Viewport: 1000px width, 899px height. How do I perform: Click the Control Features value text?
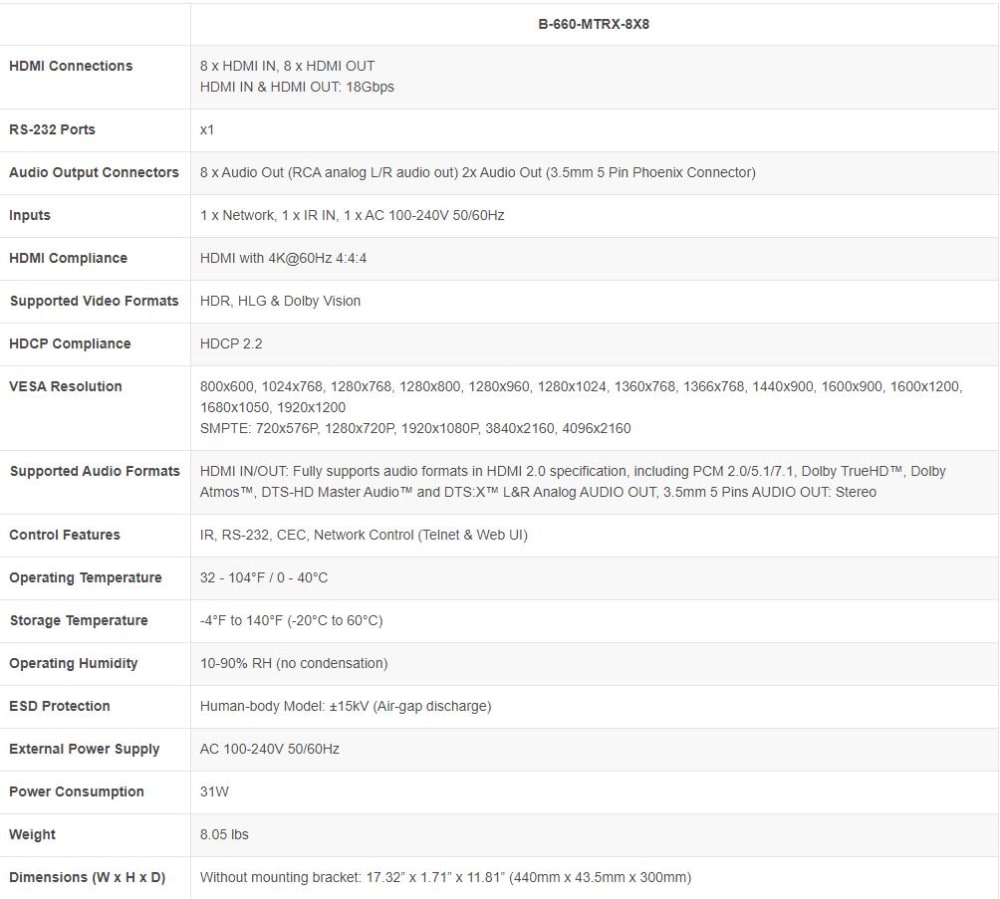(364, 535)
